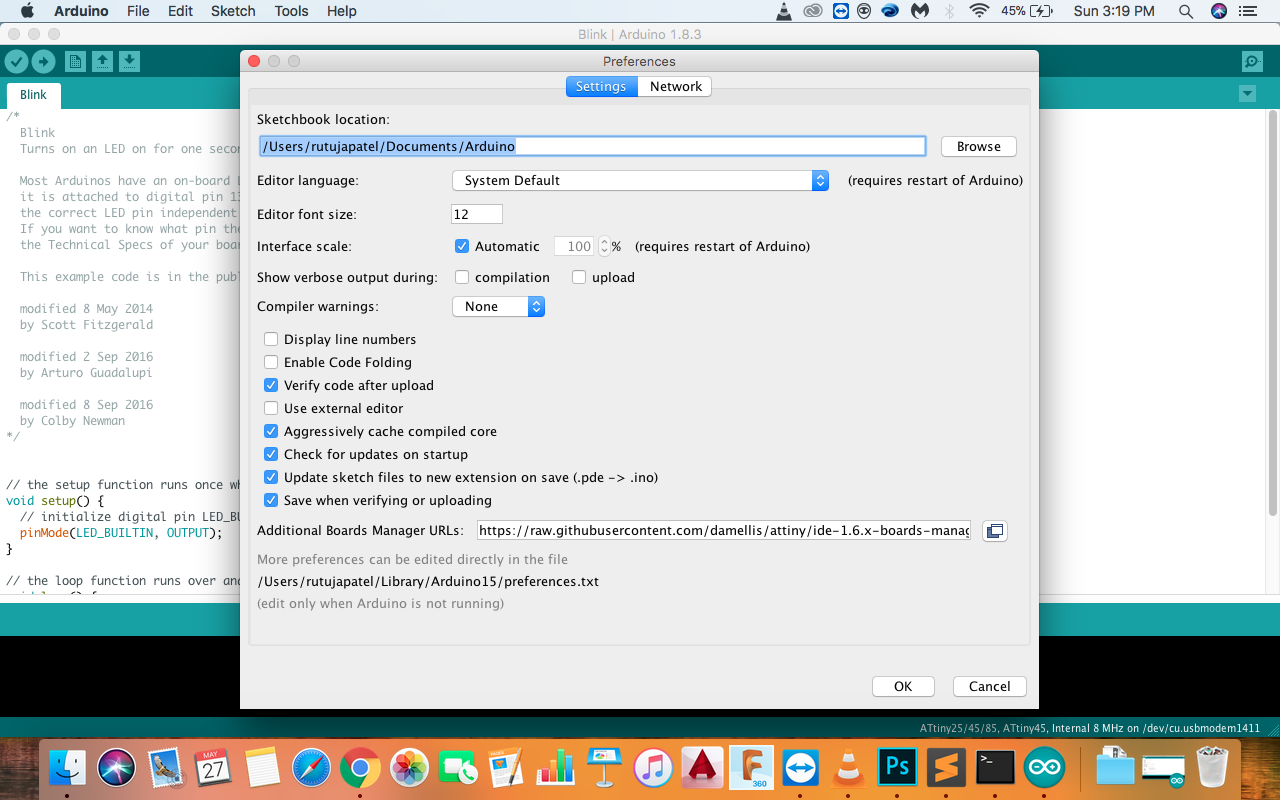The image size is (1280, 800).
Task: Open the Photos app in the dock
Action: point(409,768)
